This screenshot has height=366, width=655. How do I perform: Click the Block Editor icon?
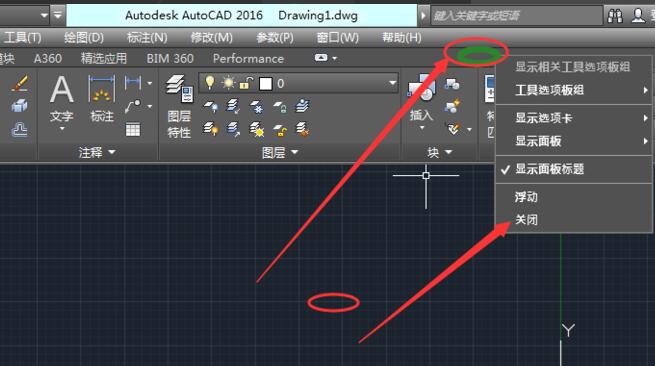[x=452, y=107]
